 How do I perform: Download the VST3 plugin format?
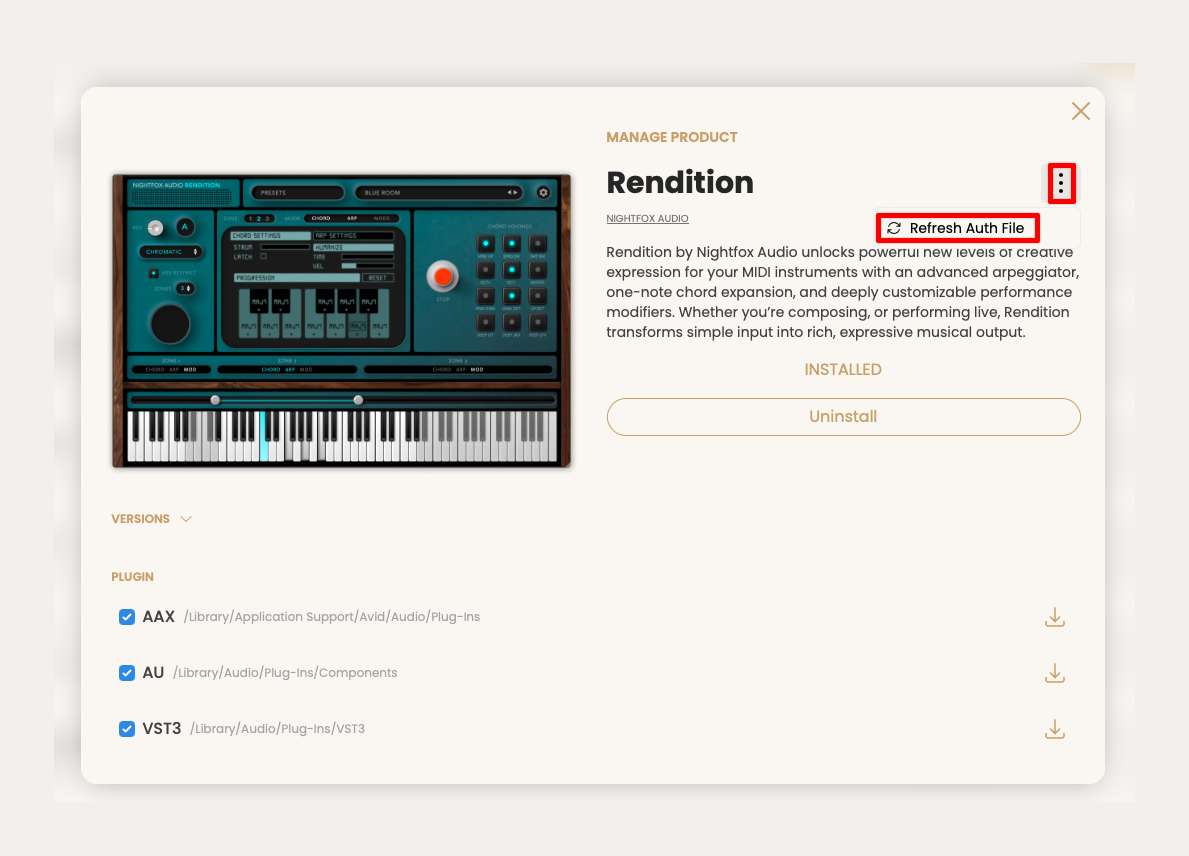1055,729
